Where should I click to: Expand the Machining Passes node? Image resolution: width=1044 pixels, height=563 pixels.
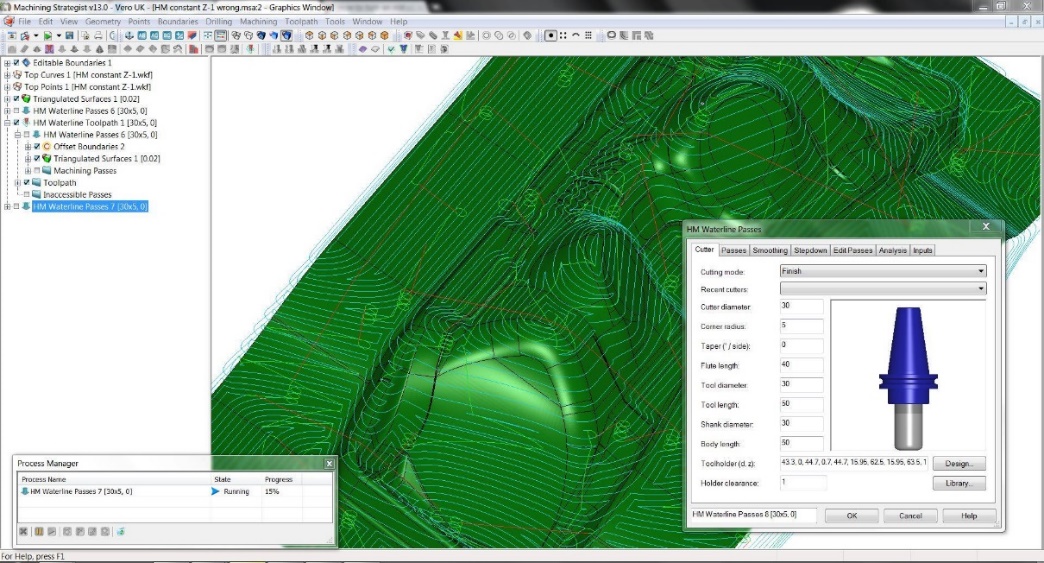[27, 170]
